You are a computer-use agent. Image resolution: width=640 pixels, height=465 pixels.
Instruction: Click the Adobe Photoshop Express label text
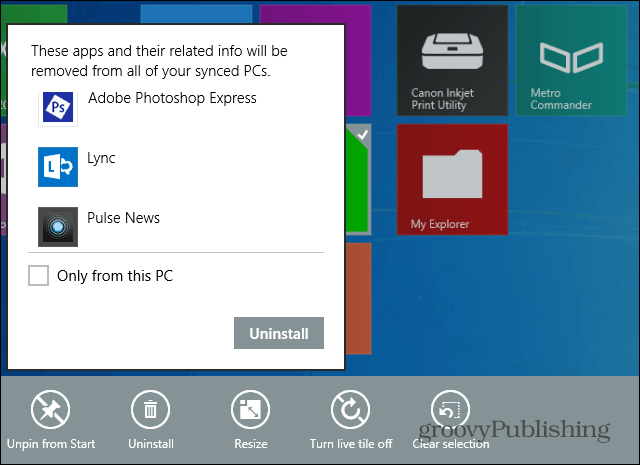click(x=172, y=98)
